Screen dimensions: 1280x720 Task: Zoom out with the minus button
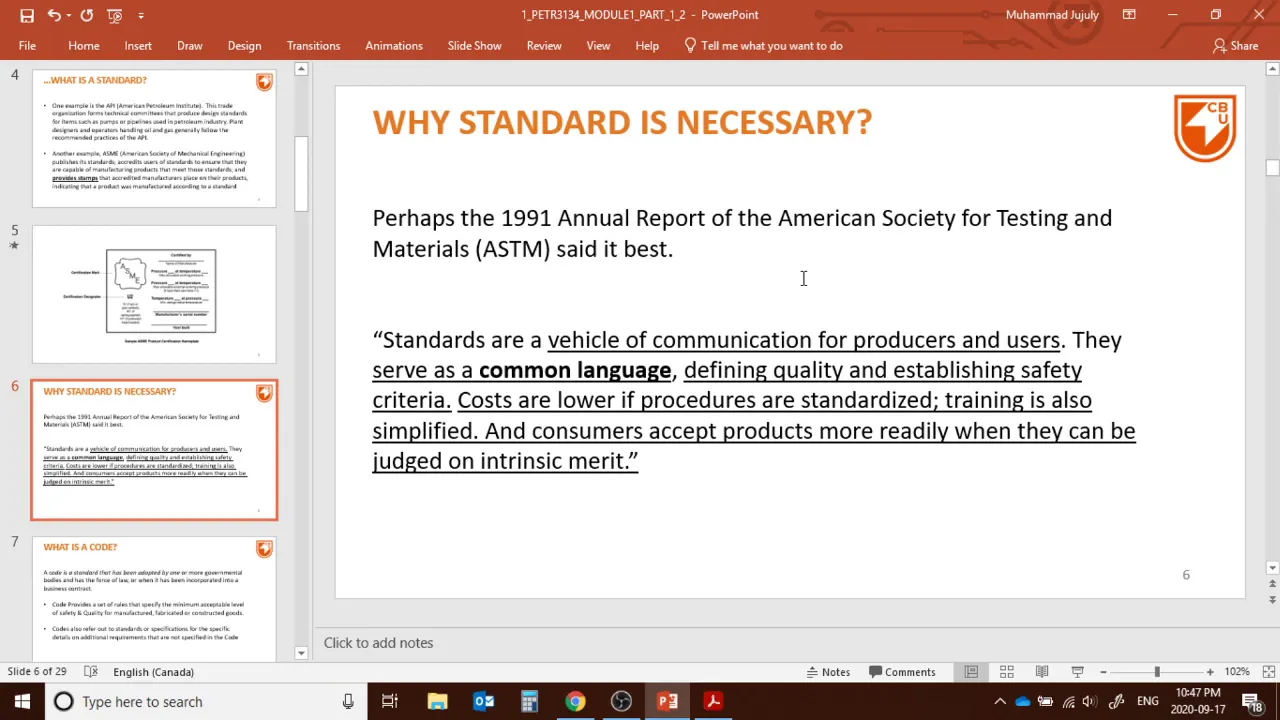[1103, 672]
